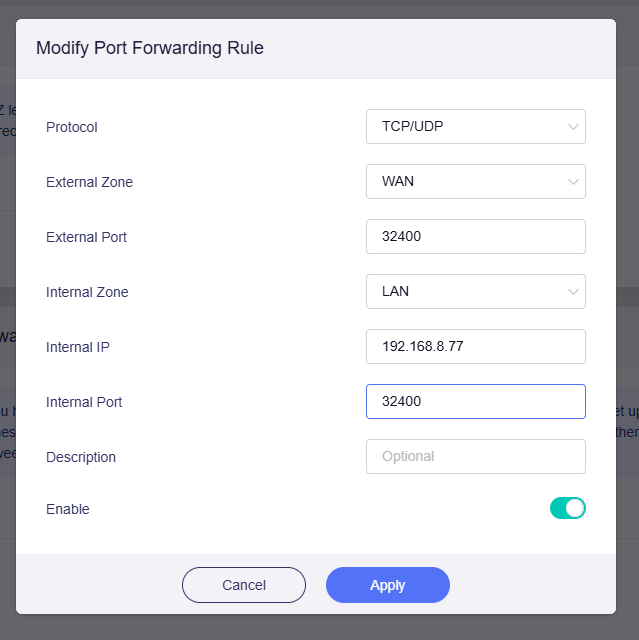Screen dimensions: 639x640
Task: Click the chevron arrow in the External Zone field
Action: click(x=573, y=182)
